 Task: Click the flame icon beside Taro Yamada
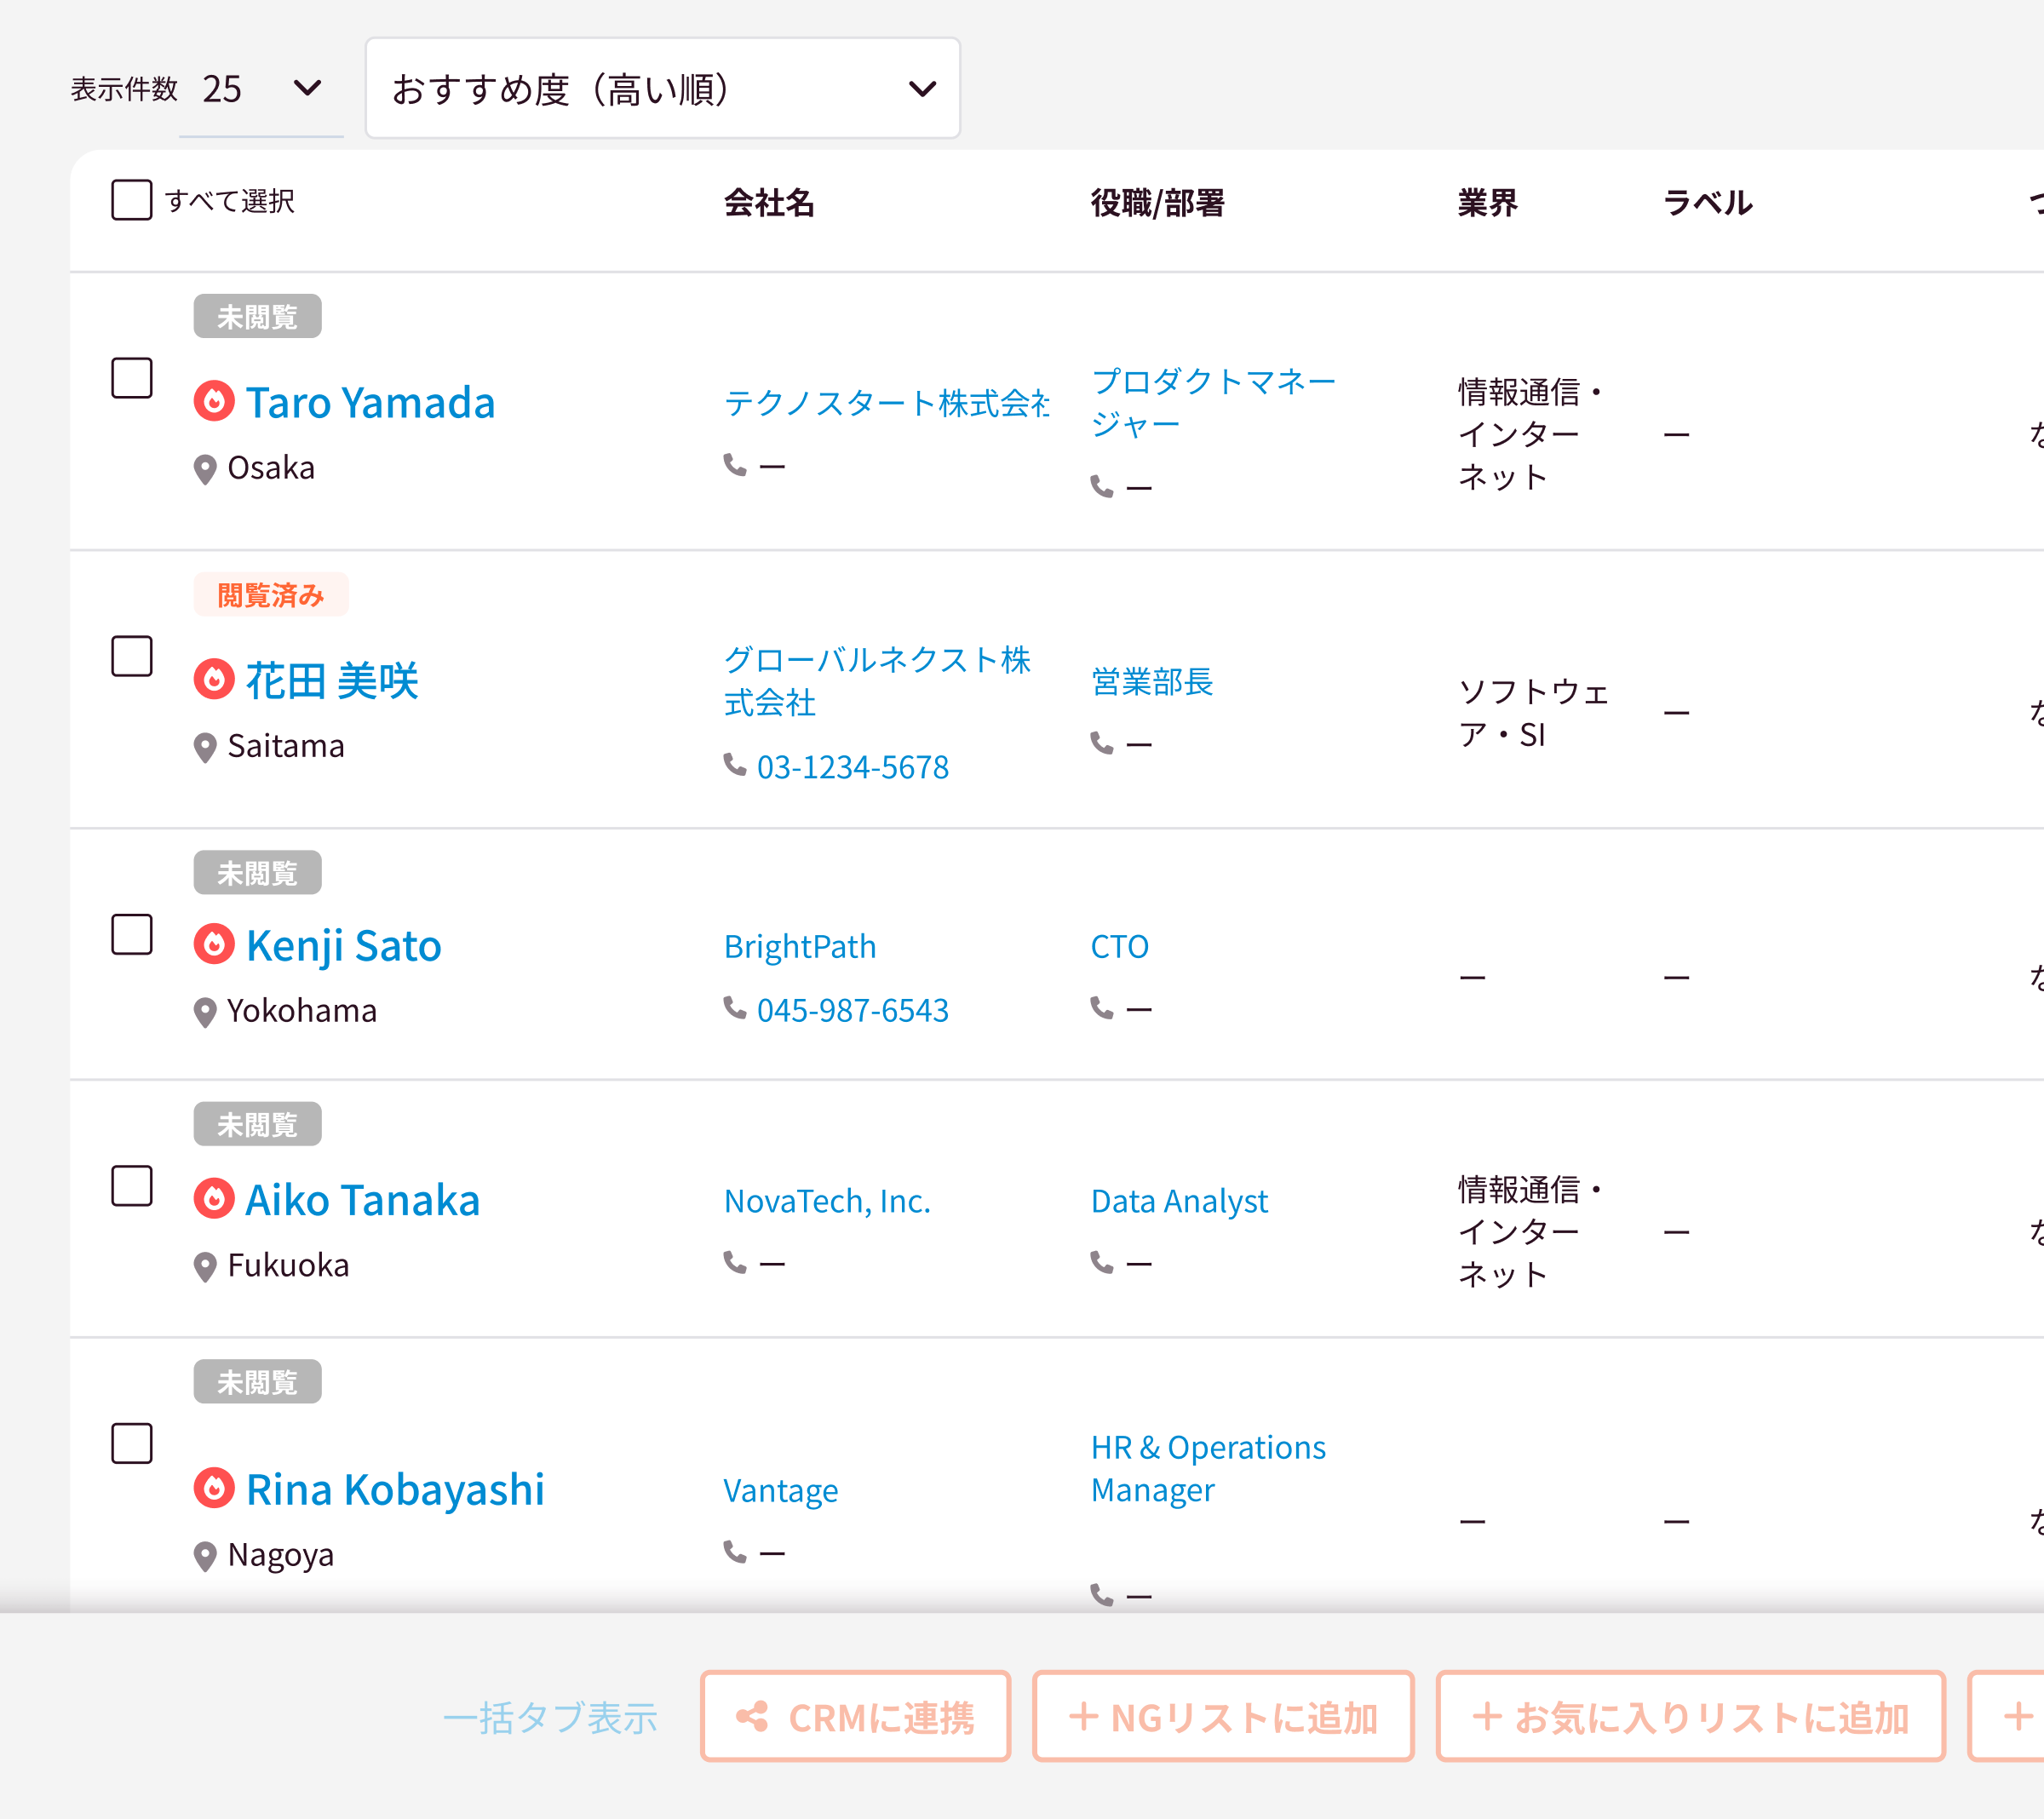214,401
